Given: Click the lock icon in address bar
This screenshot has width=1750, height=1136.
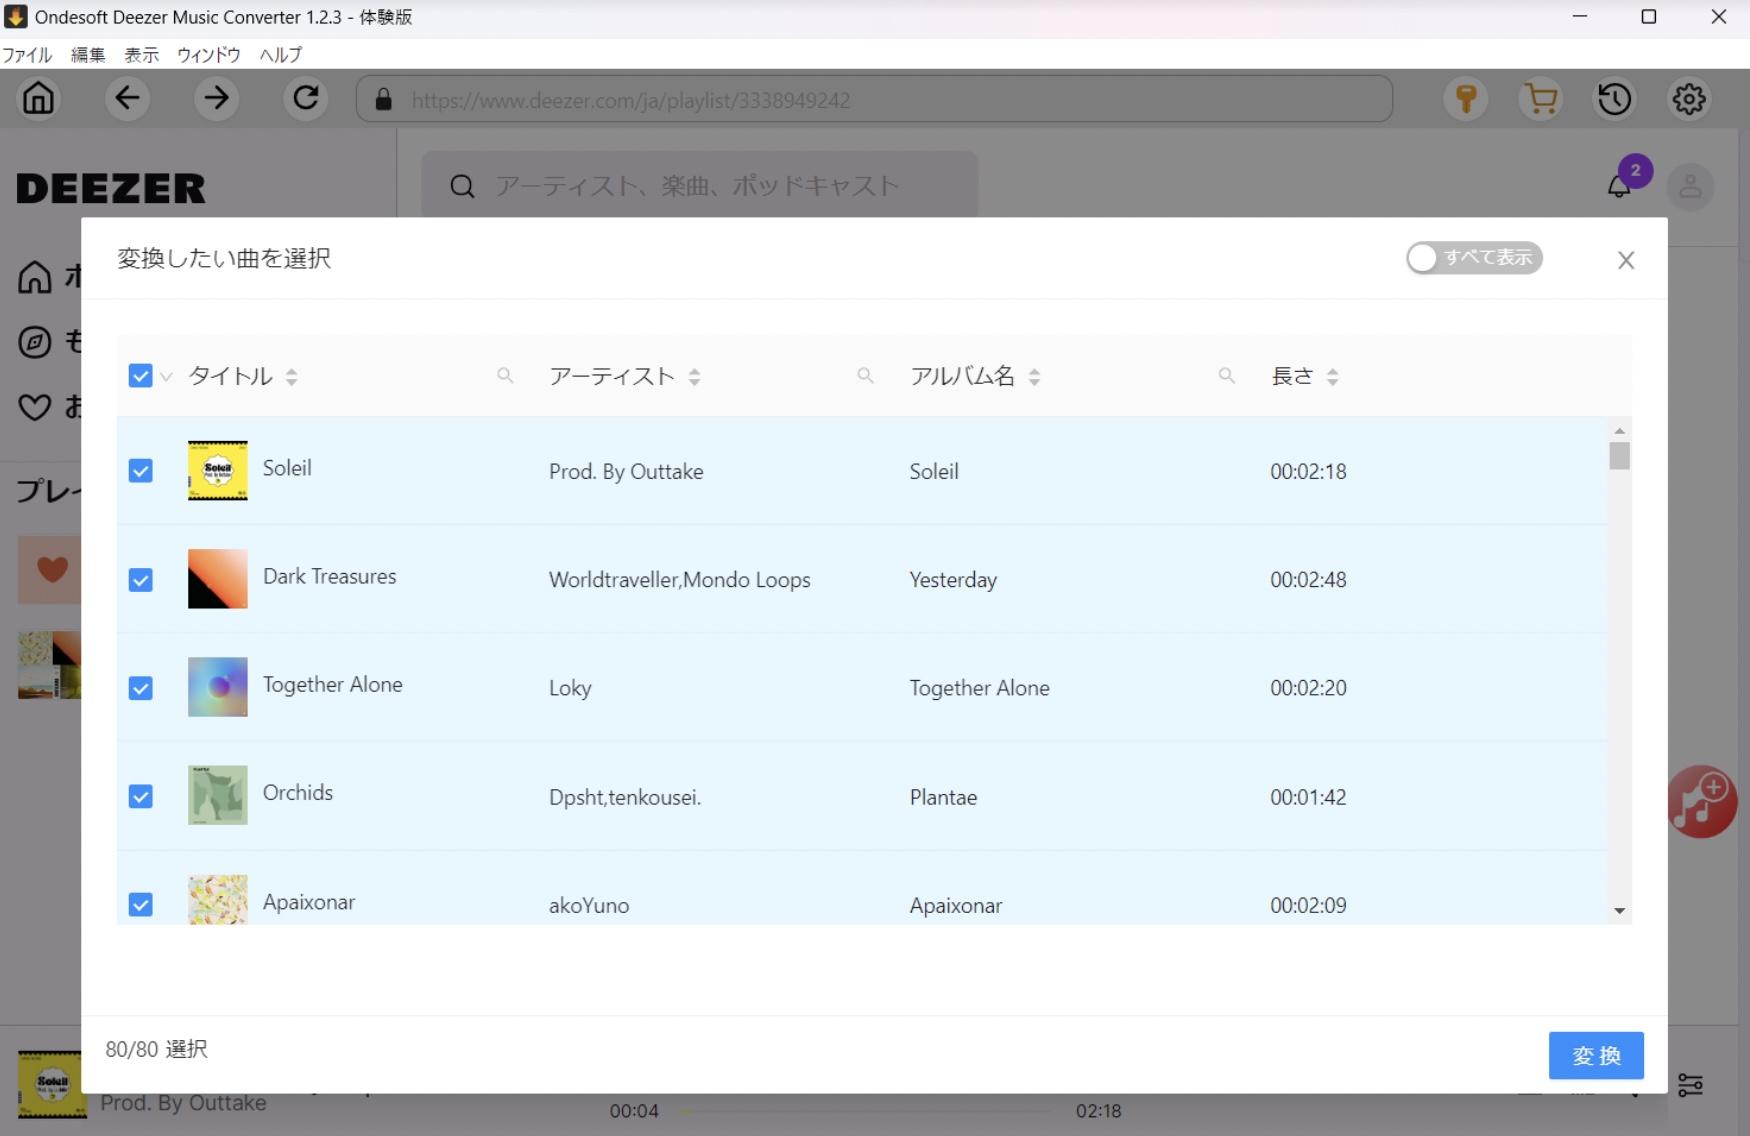Looking at the screenshot, I should coord(384,99).
